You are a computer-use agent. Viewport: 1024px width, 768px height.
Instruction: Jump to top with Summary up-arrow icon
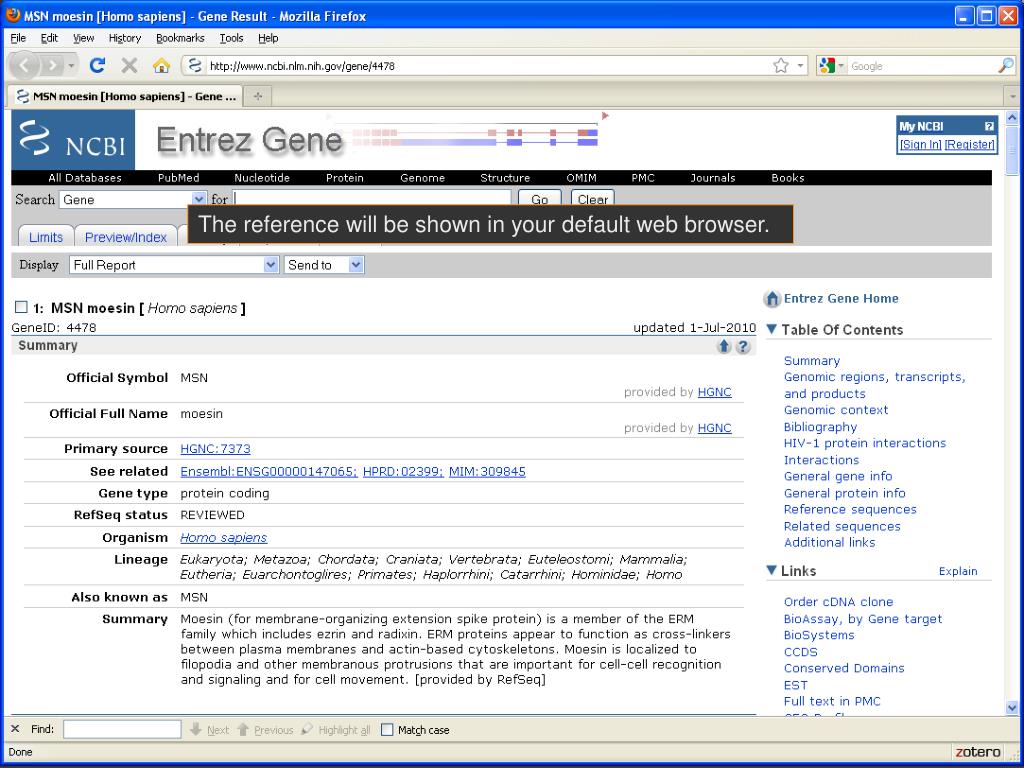724,346
